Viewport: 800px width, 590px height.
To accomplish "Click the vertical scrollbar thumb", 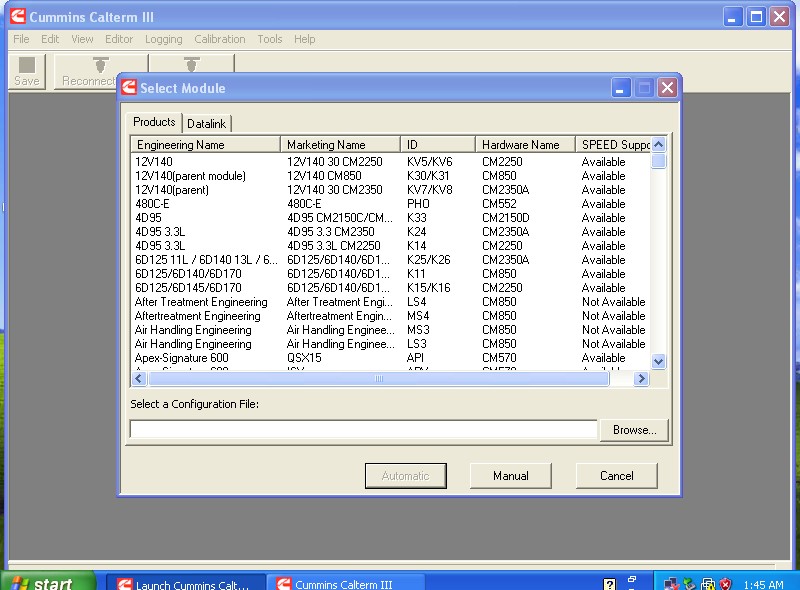I will click(x=659, y=160).
